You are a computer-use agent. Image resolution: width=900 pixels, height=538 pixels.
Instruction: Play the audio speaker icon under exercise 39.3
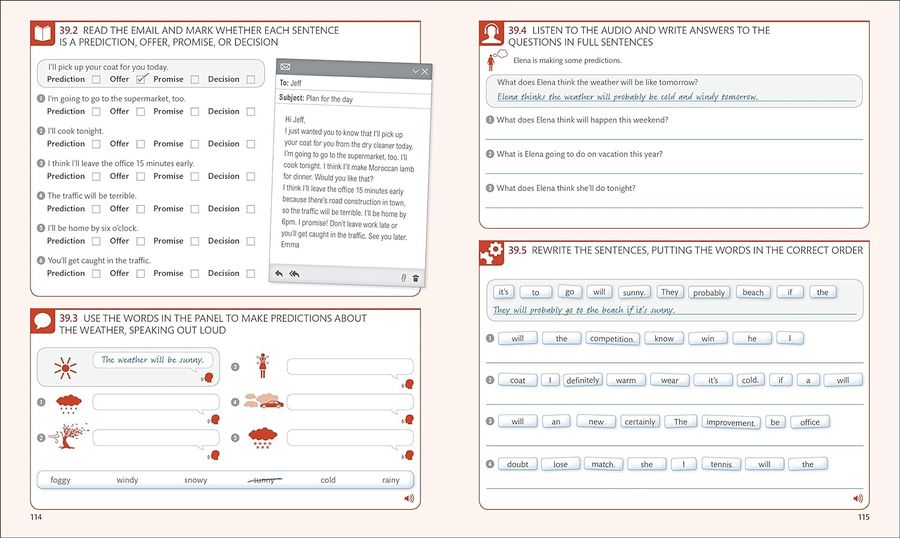click(409, 498)
